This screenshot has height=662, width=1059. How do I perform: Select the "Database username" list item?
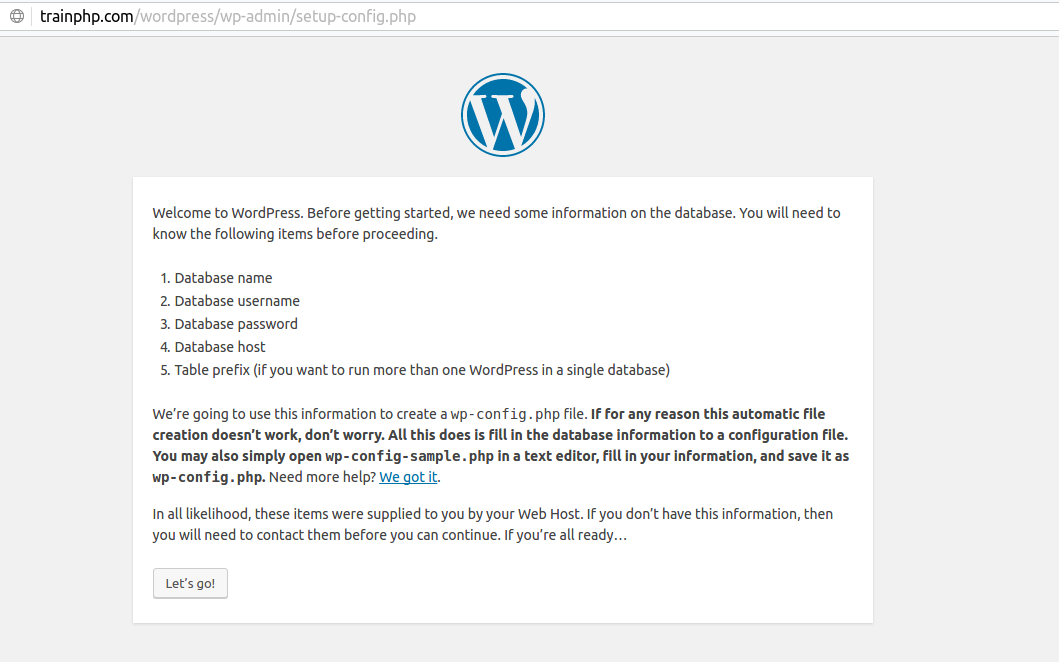237,301
